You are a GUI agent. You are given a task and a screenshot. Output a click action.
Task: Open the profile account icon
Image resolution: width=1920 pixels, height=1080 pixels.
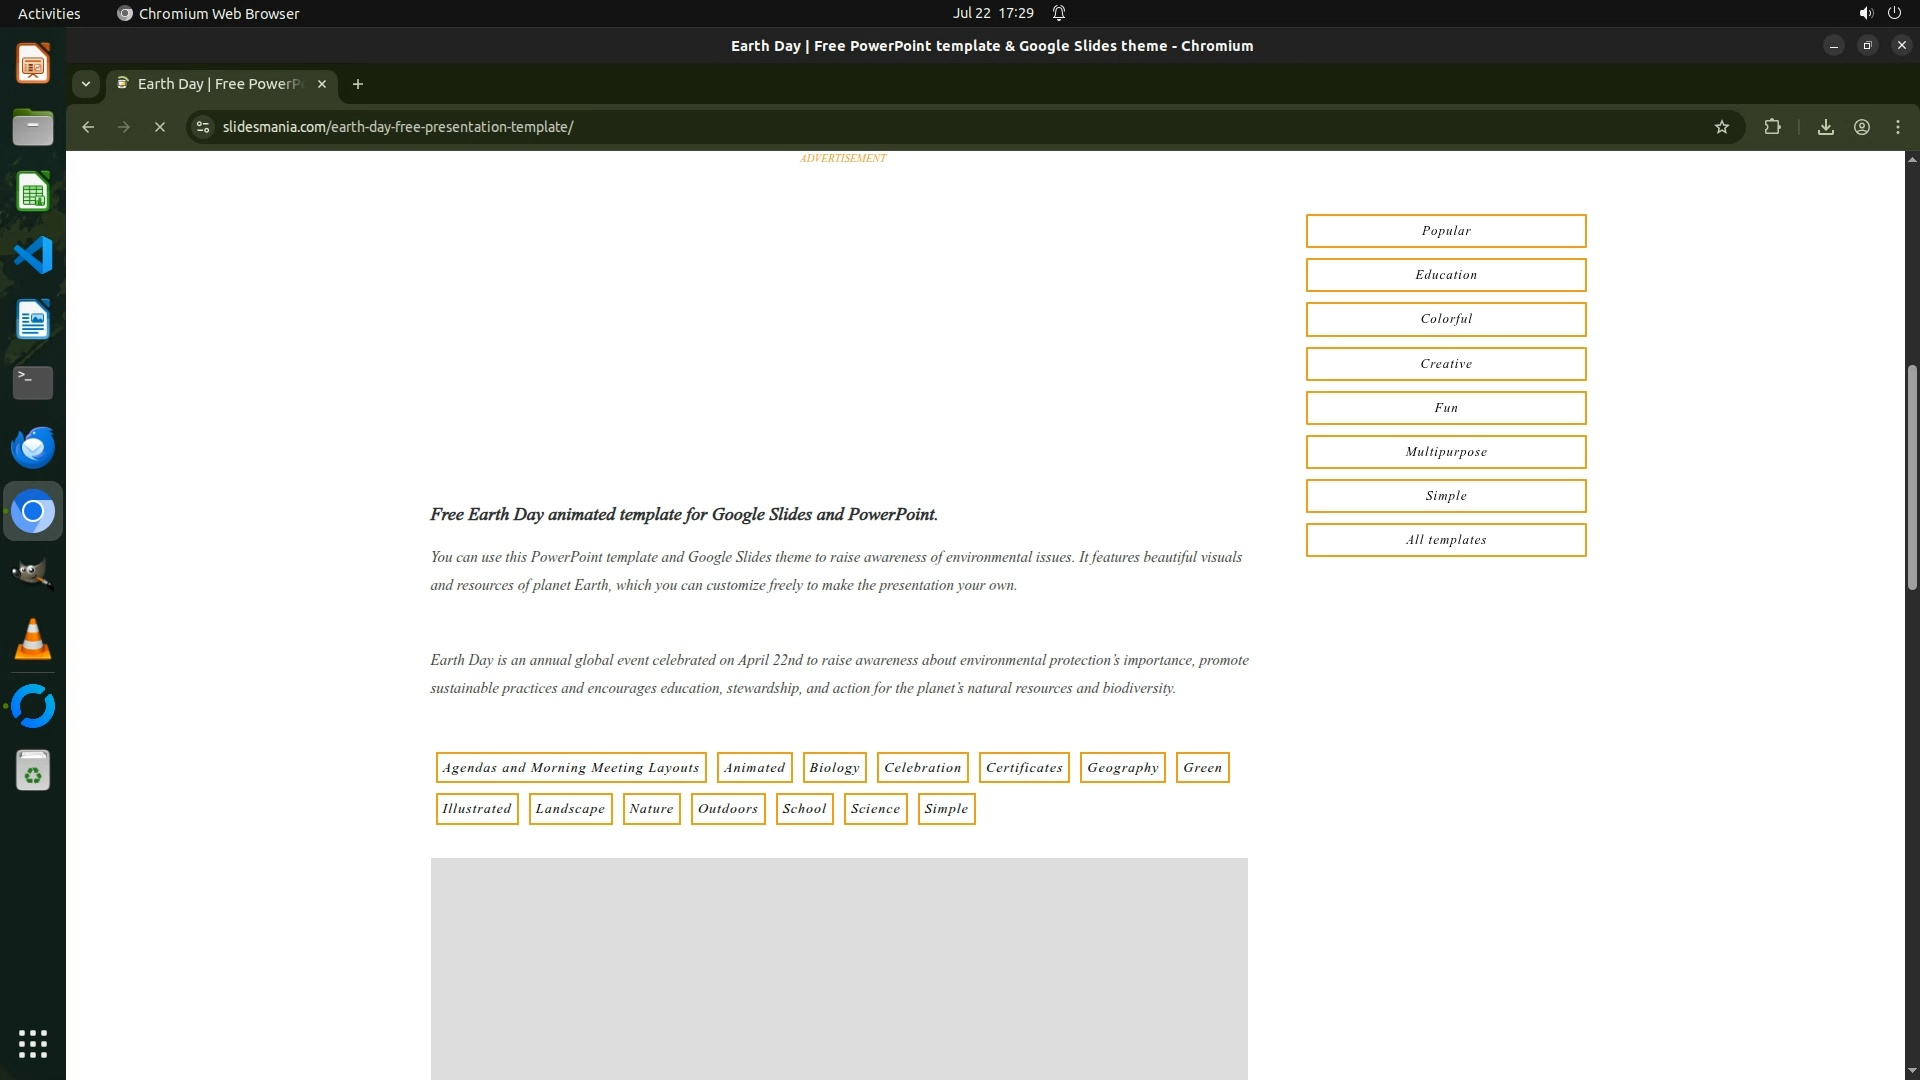point(1861,127)
